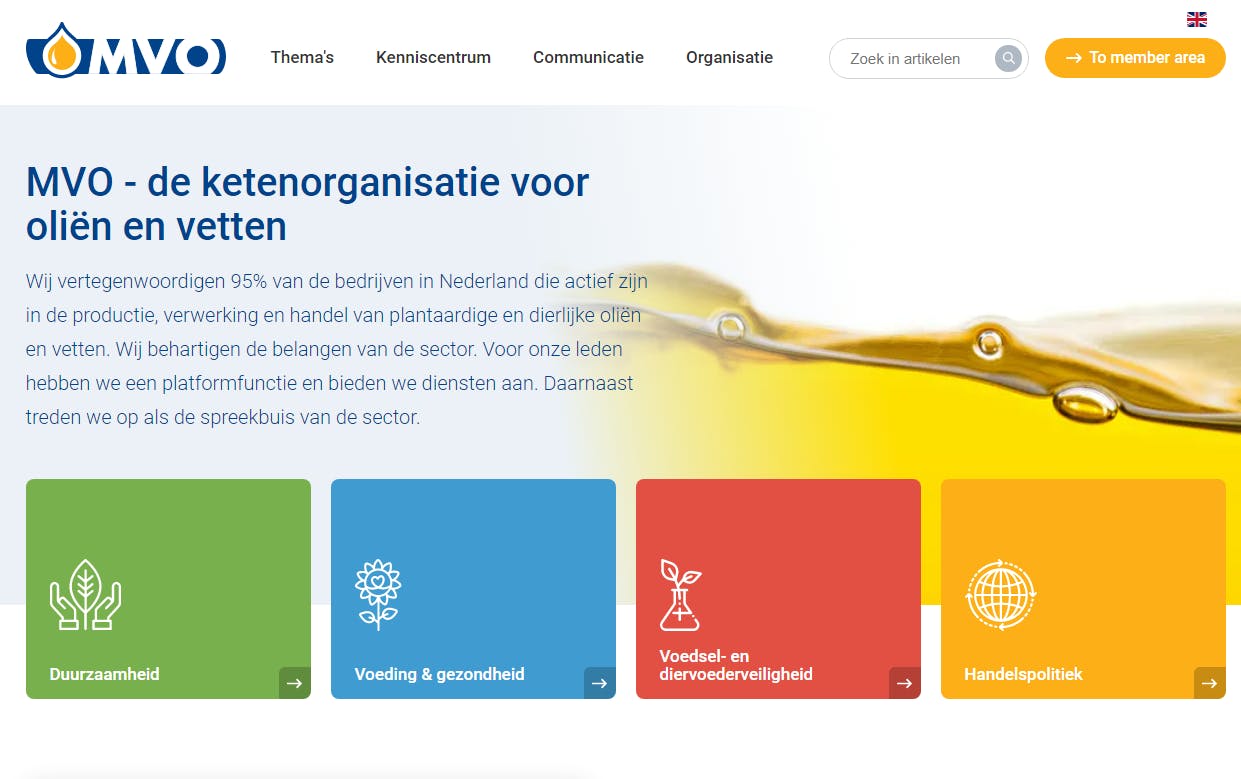The height and width of the screenshot is (779, 1241).
Task: Open the Kenniscentrum menu
Action: pyautogui.click(x=433, y=58)
